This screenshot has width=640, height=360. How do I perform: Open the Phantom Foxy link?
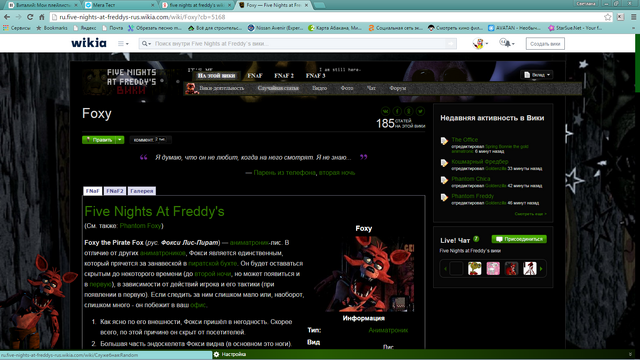coord(140,226)
